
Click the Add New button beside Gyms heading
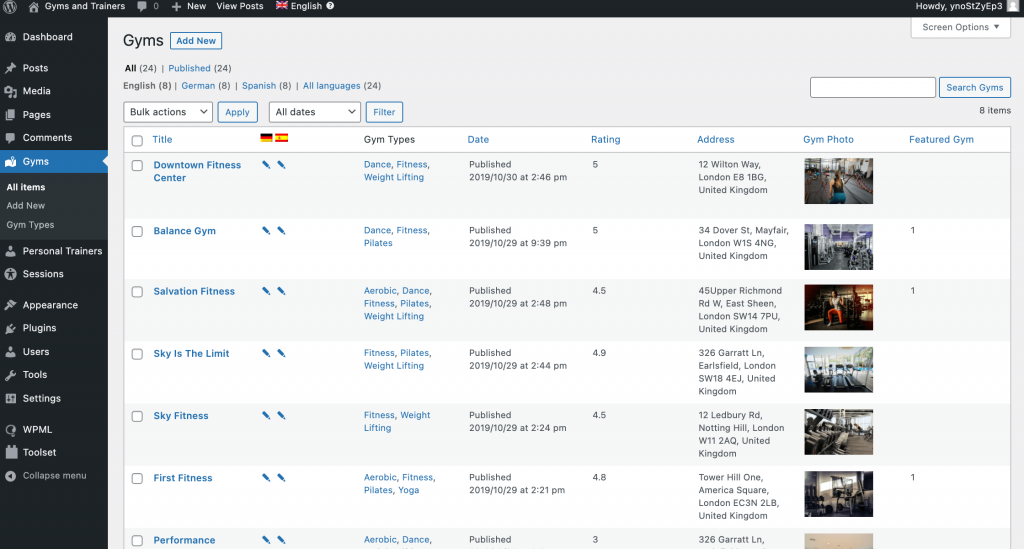pyautogui.click(x=196, y=40)
